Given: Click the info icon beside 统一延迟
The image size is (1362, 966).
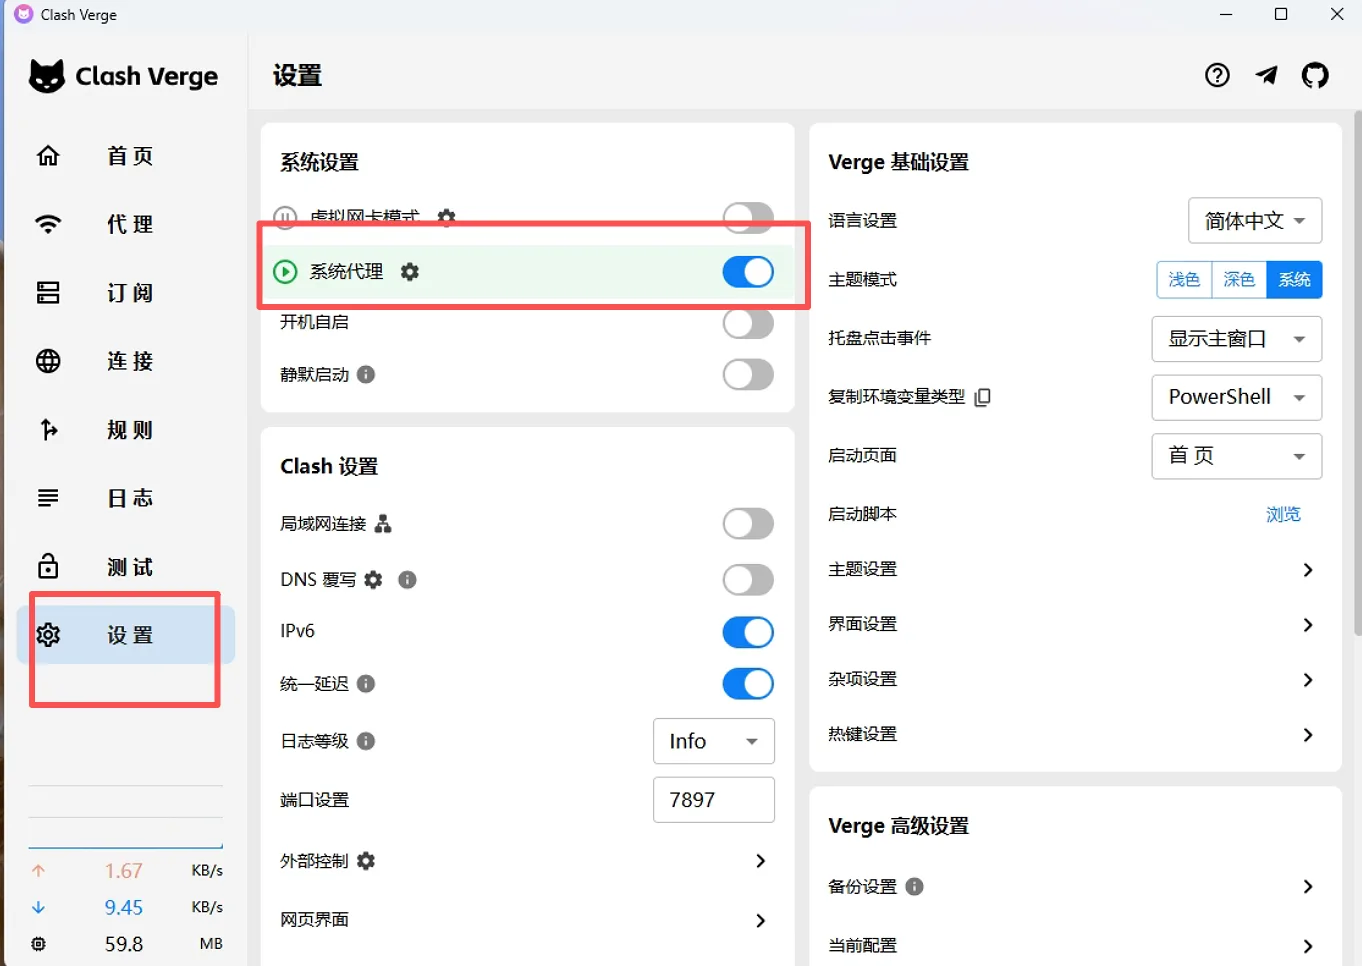Looking at the screenshot, I should click(366, 684).
